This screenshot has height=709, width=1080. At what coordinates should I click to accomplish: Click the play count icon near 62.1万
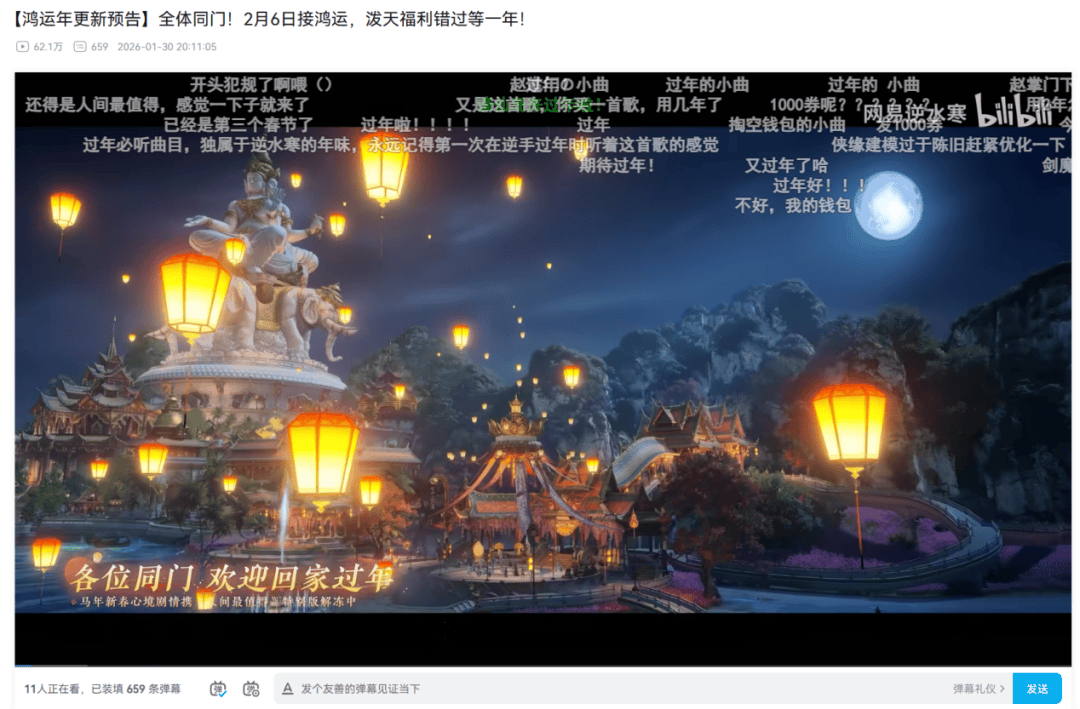coord(22,47)
